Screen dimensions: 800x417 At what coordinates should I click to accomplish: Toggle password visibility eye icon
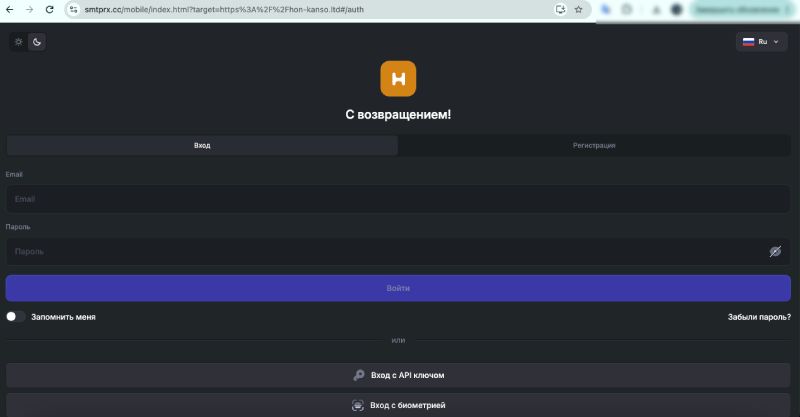[x=775, y=251]
